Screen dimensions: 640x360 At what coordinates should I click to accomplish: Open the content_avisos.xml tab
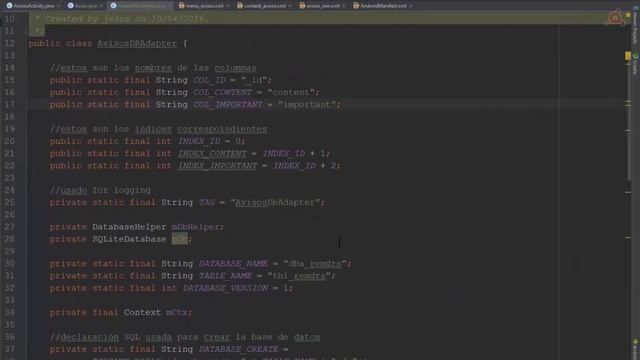[x=265, y=6]
